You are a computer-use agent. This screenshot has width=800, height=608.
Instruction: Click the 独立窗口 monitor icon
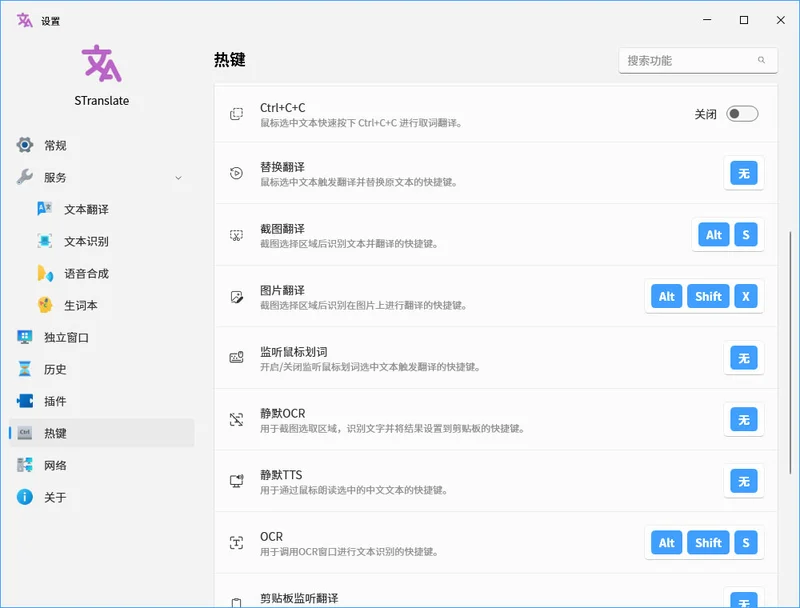pos(24,337)
